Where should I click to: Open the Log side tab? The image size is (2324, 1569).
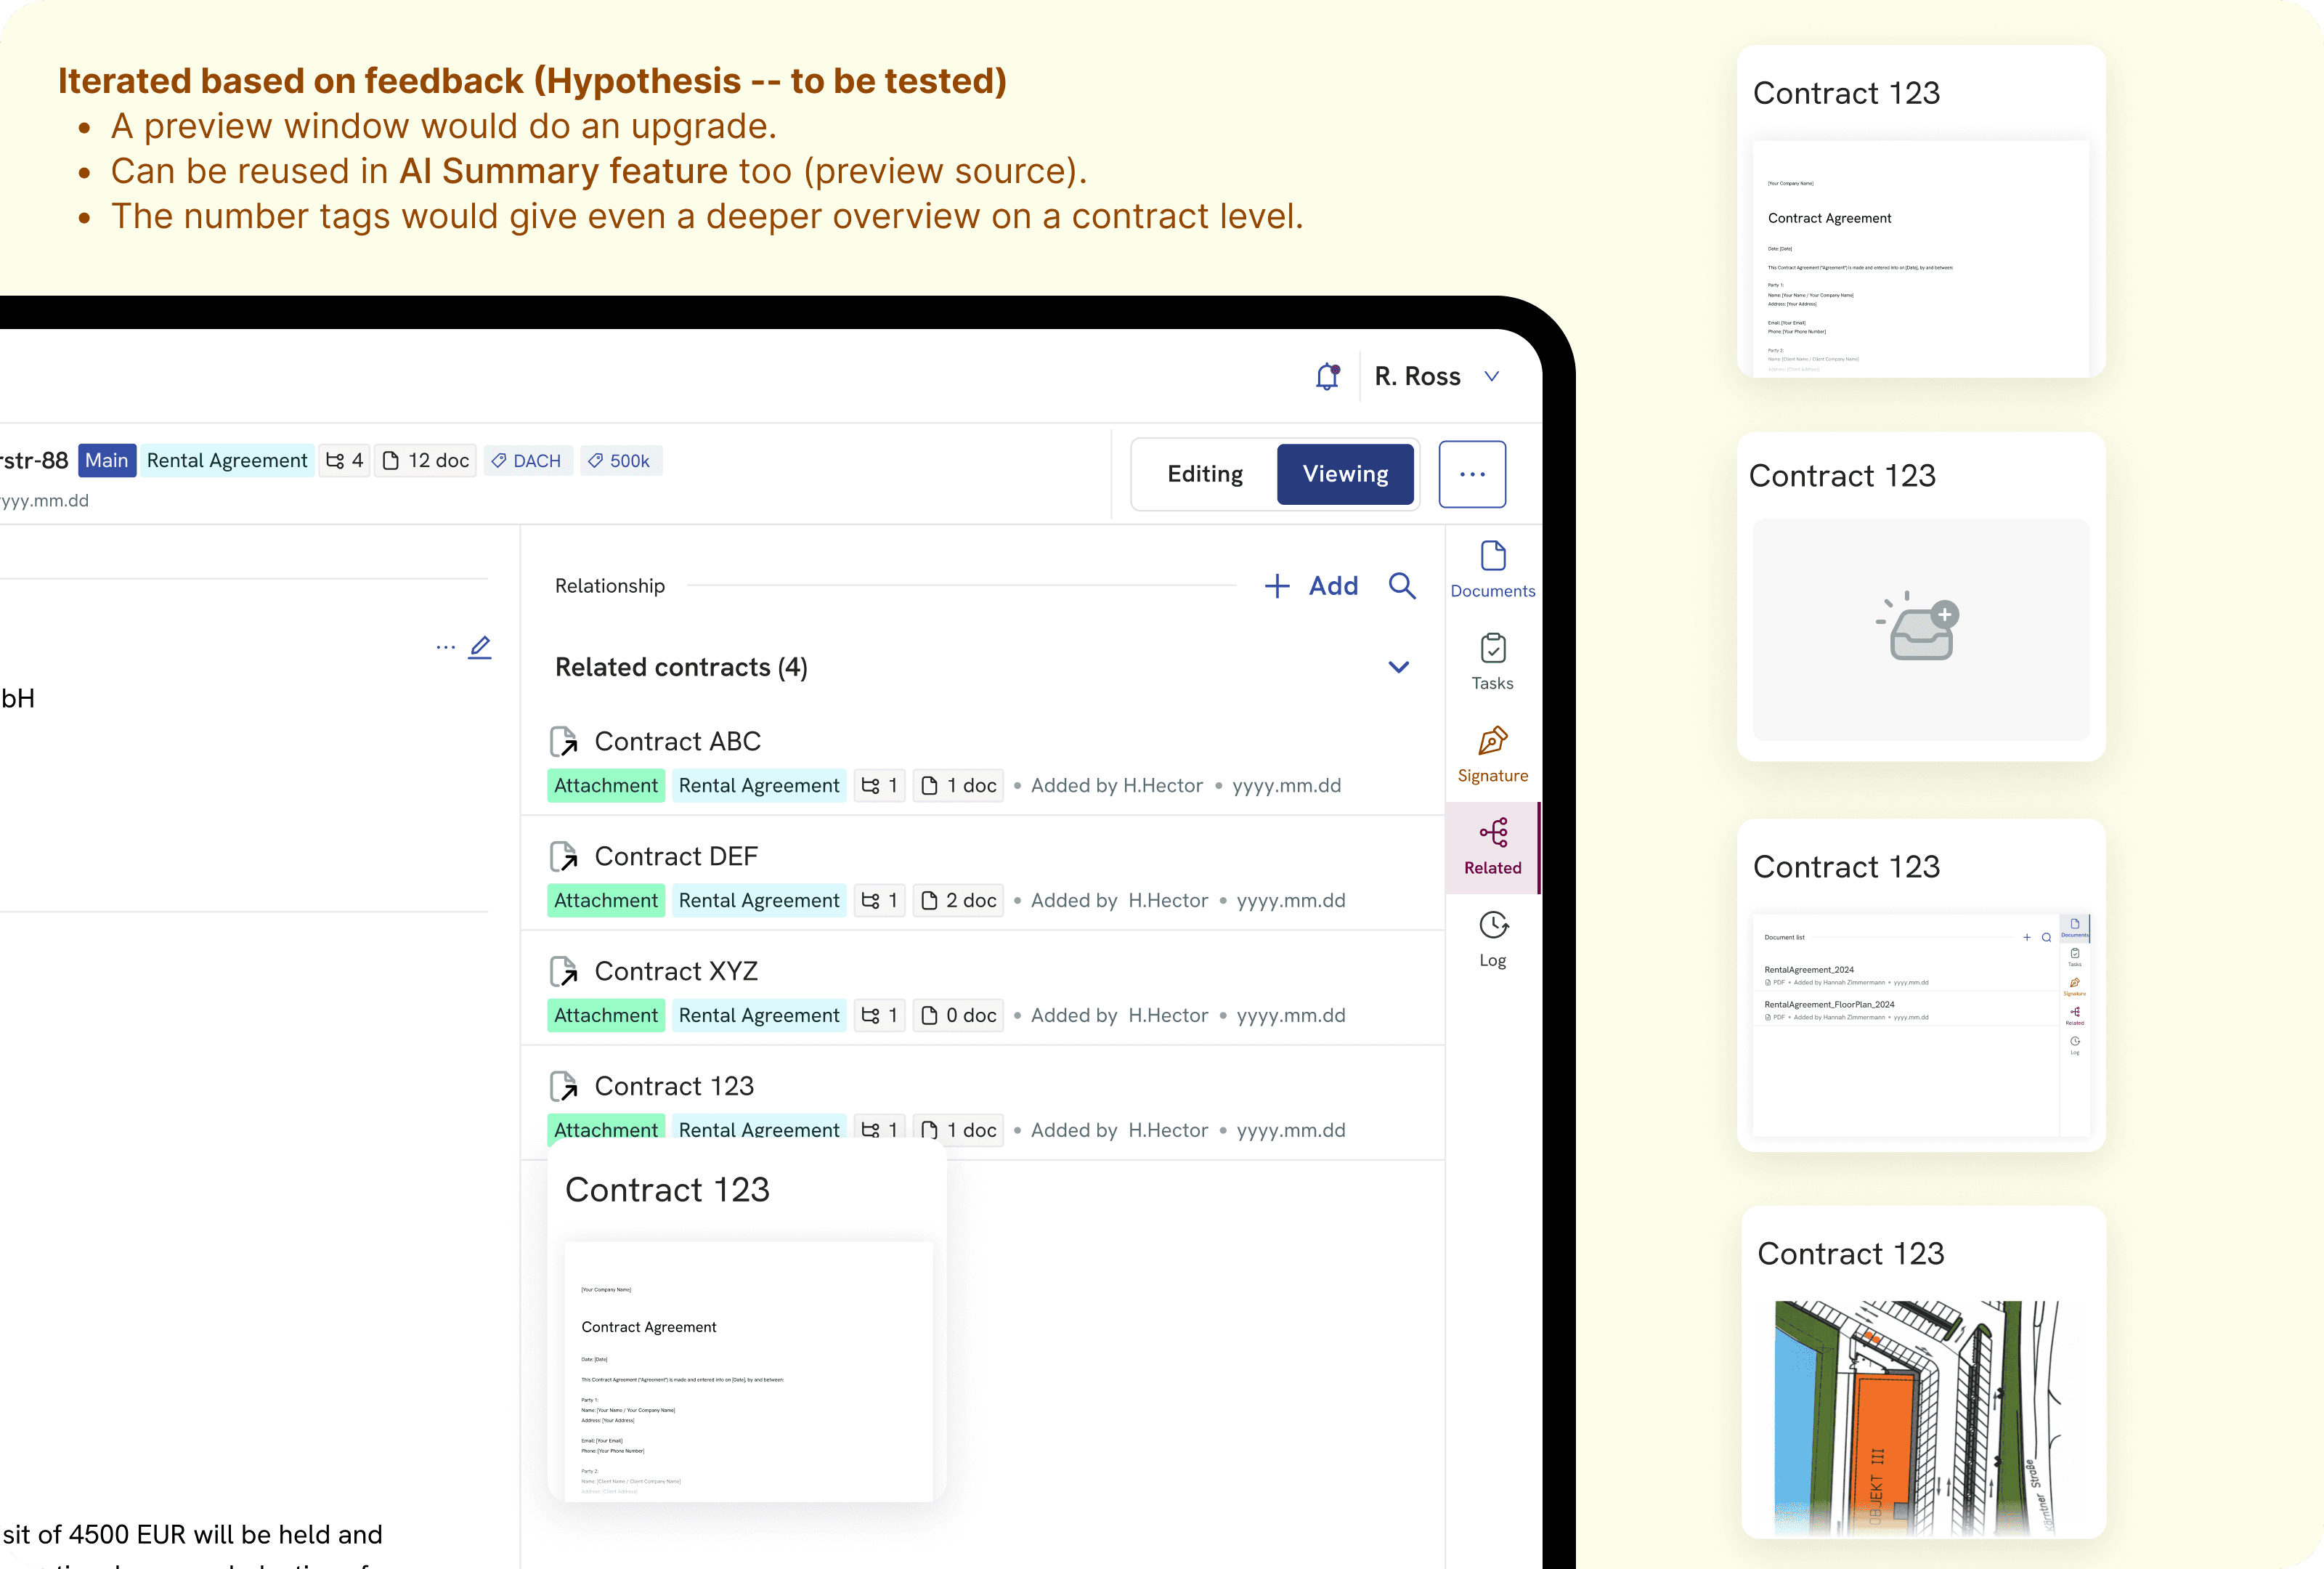[x=1492, y=939]
